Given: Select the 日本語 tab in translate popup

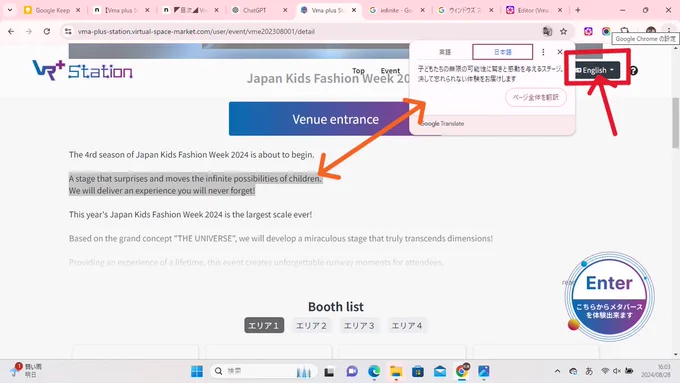Looking at the screenshot, I should (x=503, y=52).
